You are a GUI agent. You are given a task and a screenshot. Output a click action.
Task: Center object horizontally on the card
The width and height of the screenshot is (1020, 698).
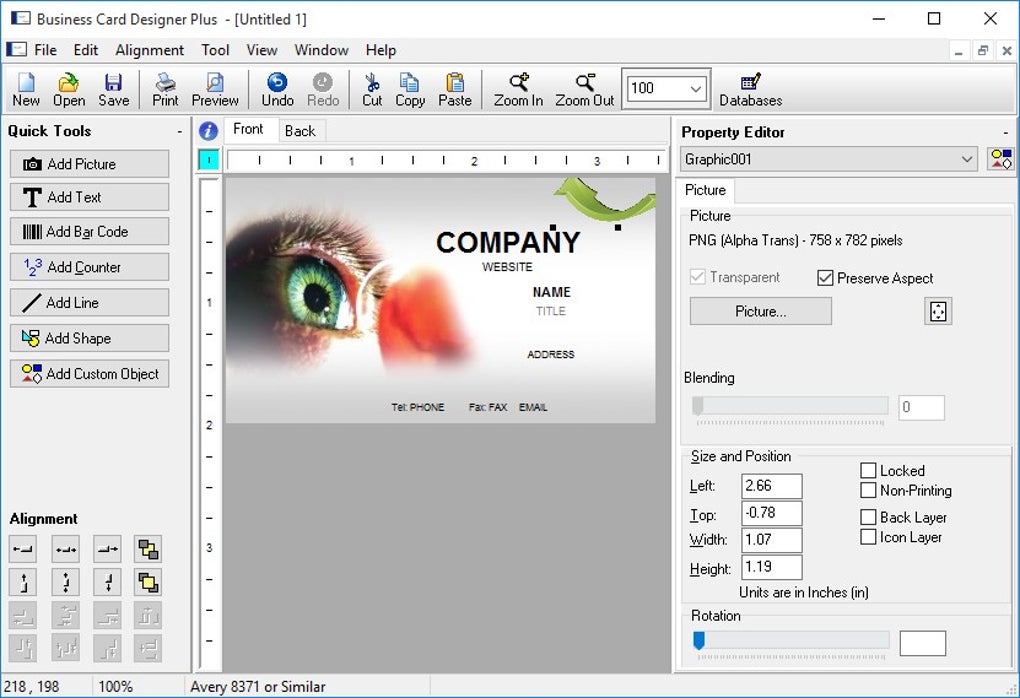coord(66,549)
